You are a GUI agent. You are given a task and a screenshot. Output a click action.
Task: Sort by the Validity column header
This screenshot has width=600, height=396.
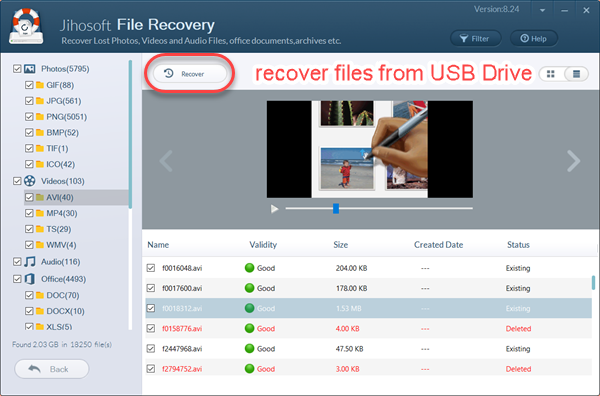pos(263,245)
